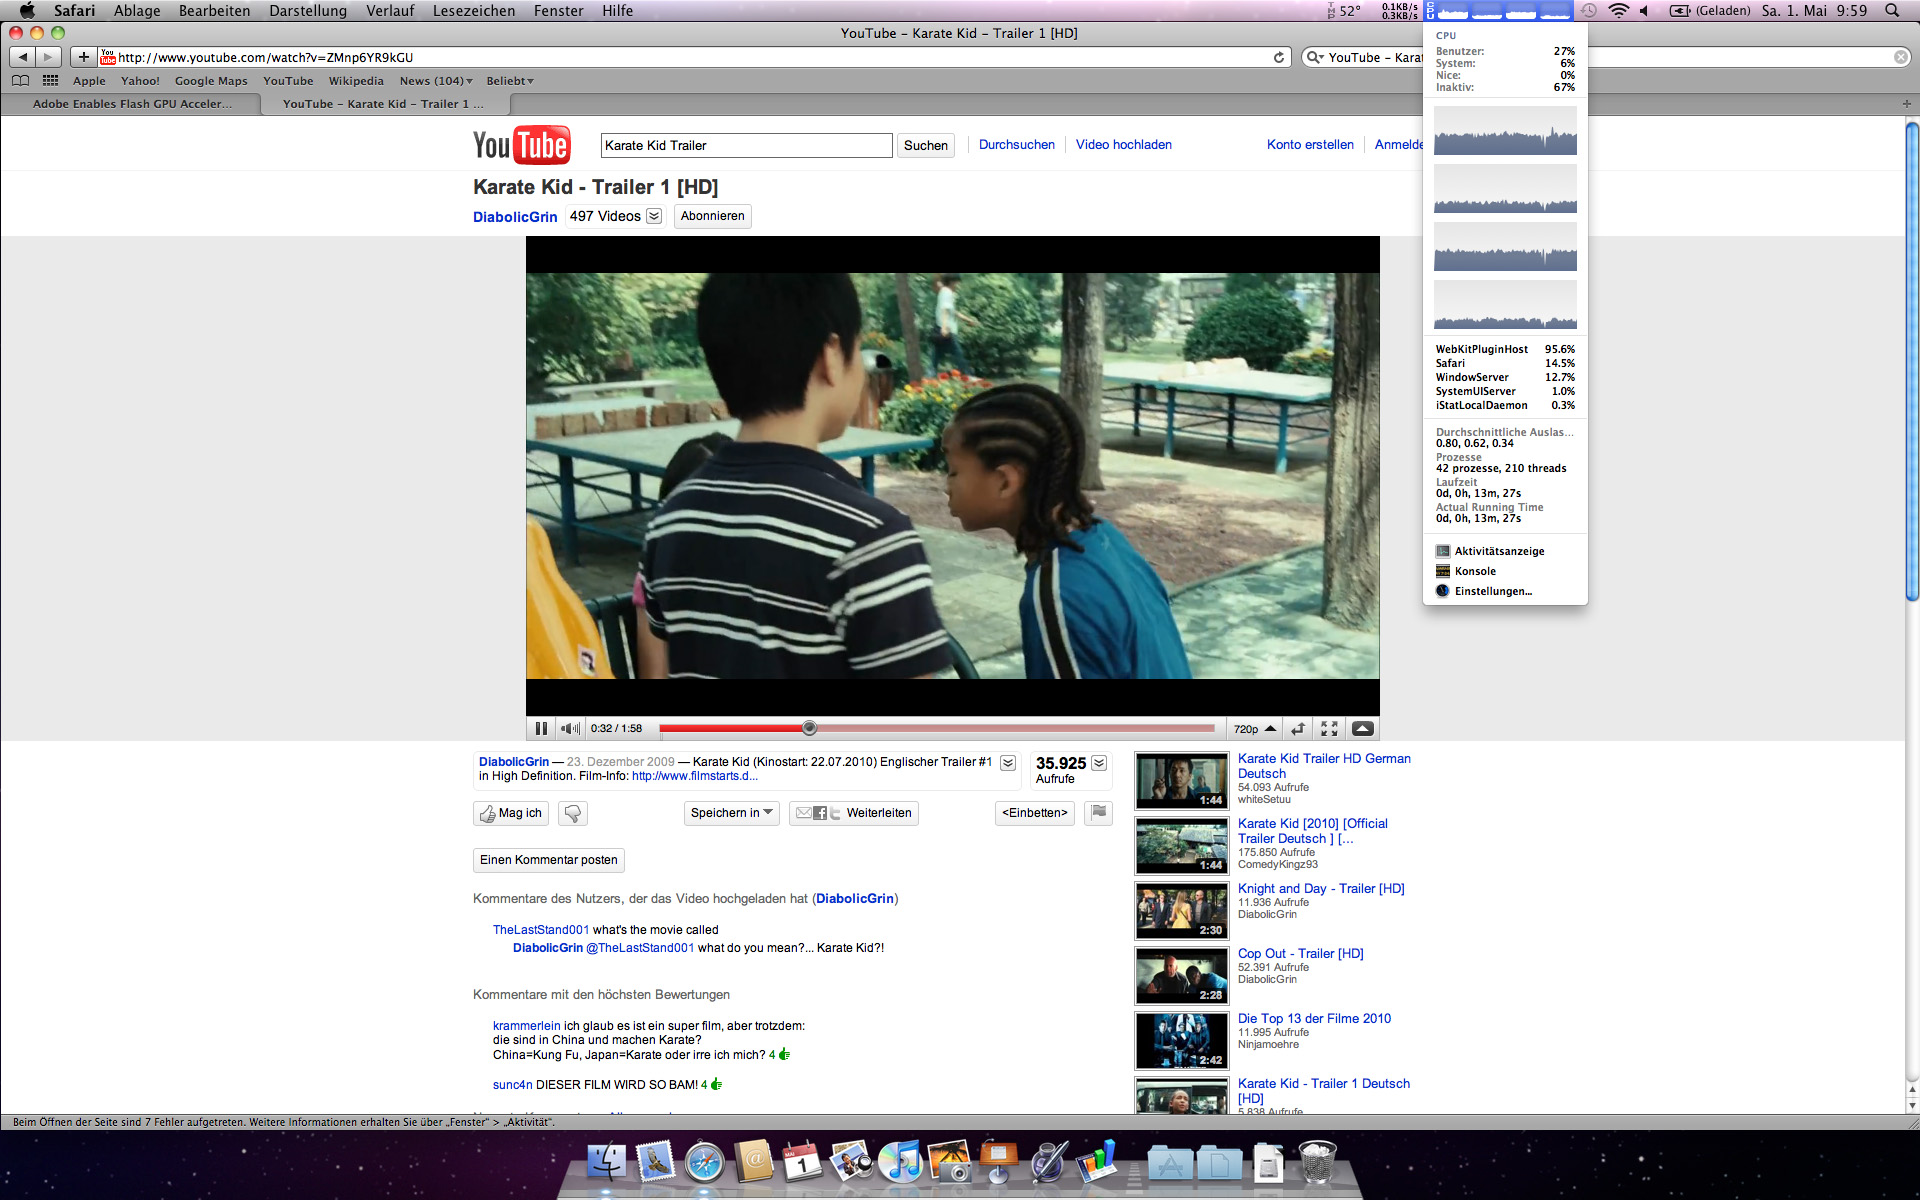Toggle expanded player size button
This screenshot has height=1200, width=1920.
(1362, 729)
